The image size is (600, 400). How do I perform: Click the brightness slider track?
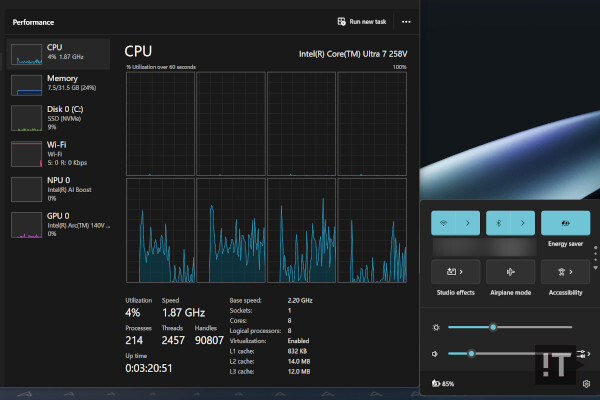point(530,327)
